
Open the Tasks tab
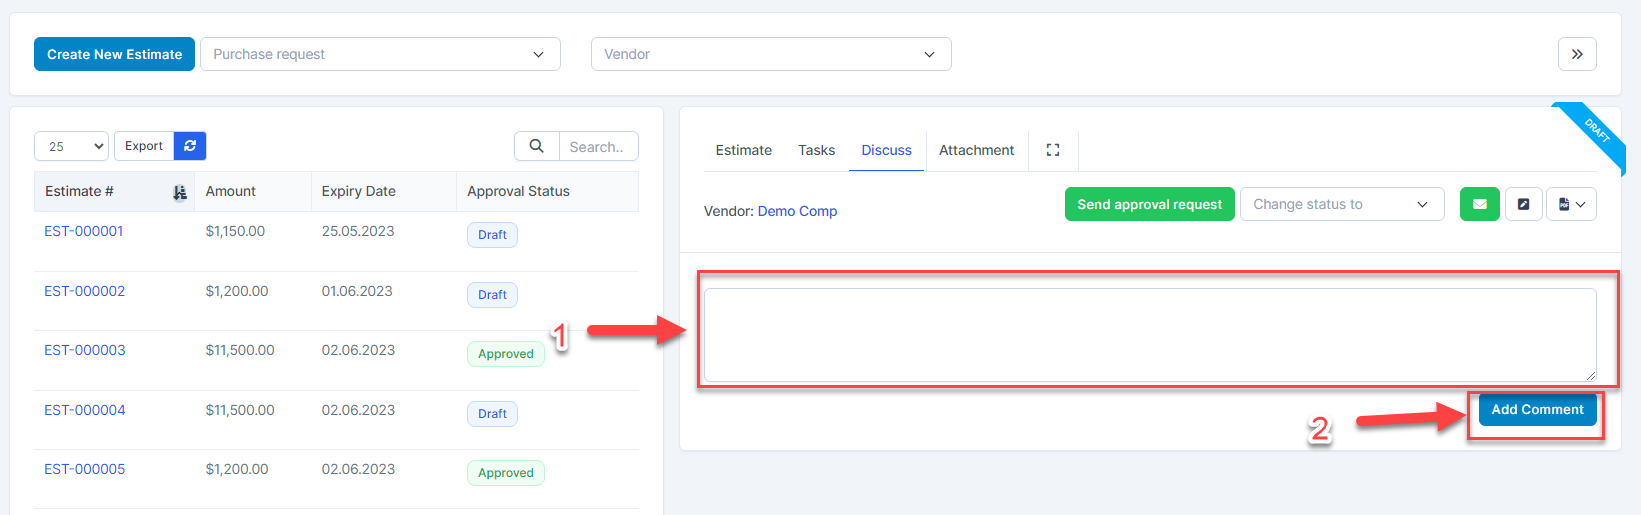(x=816, y=150)
